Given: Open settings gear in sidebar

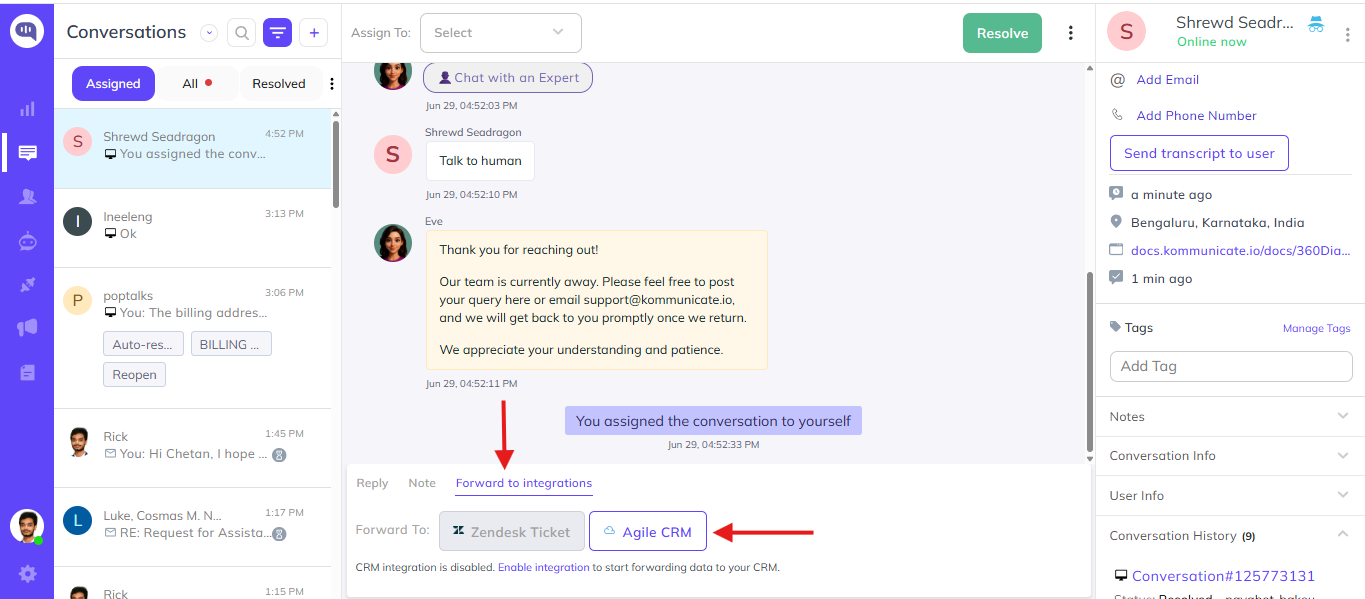Looking at the screenshot, I should [27, 574].
